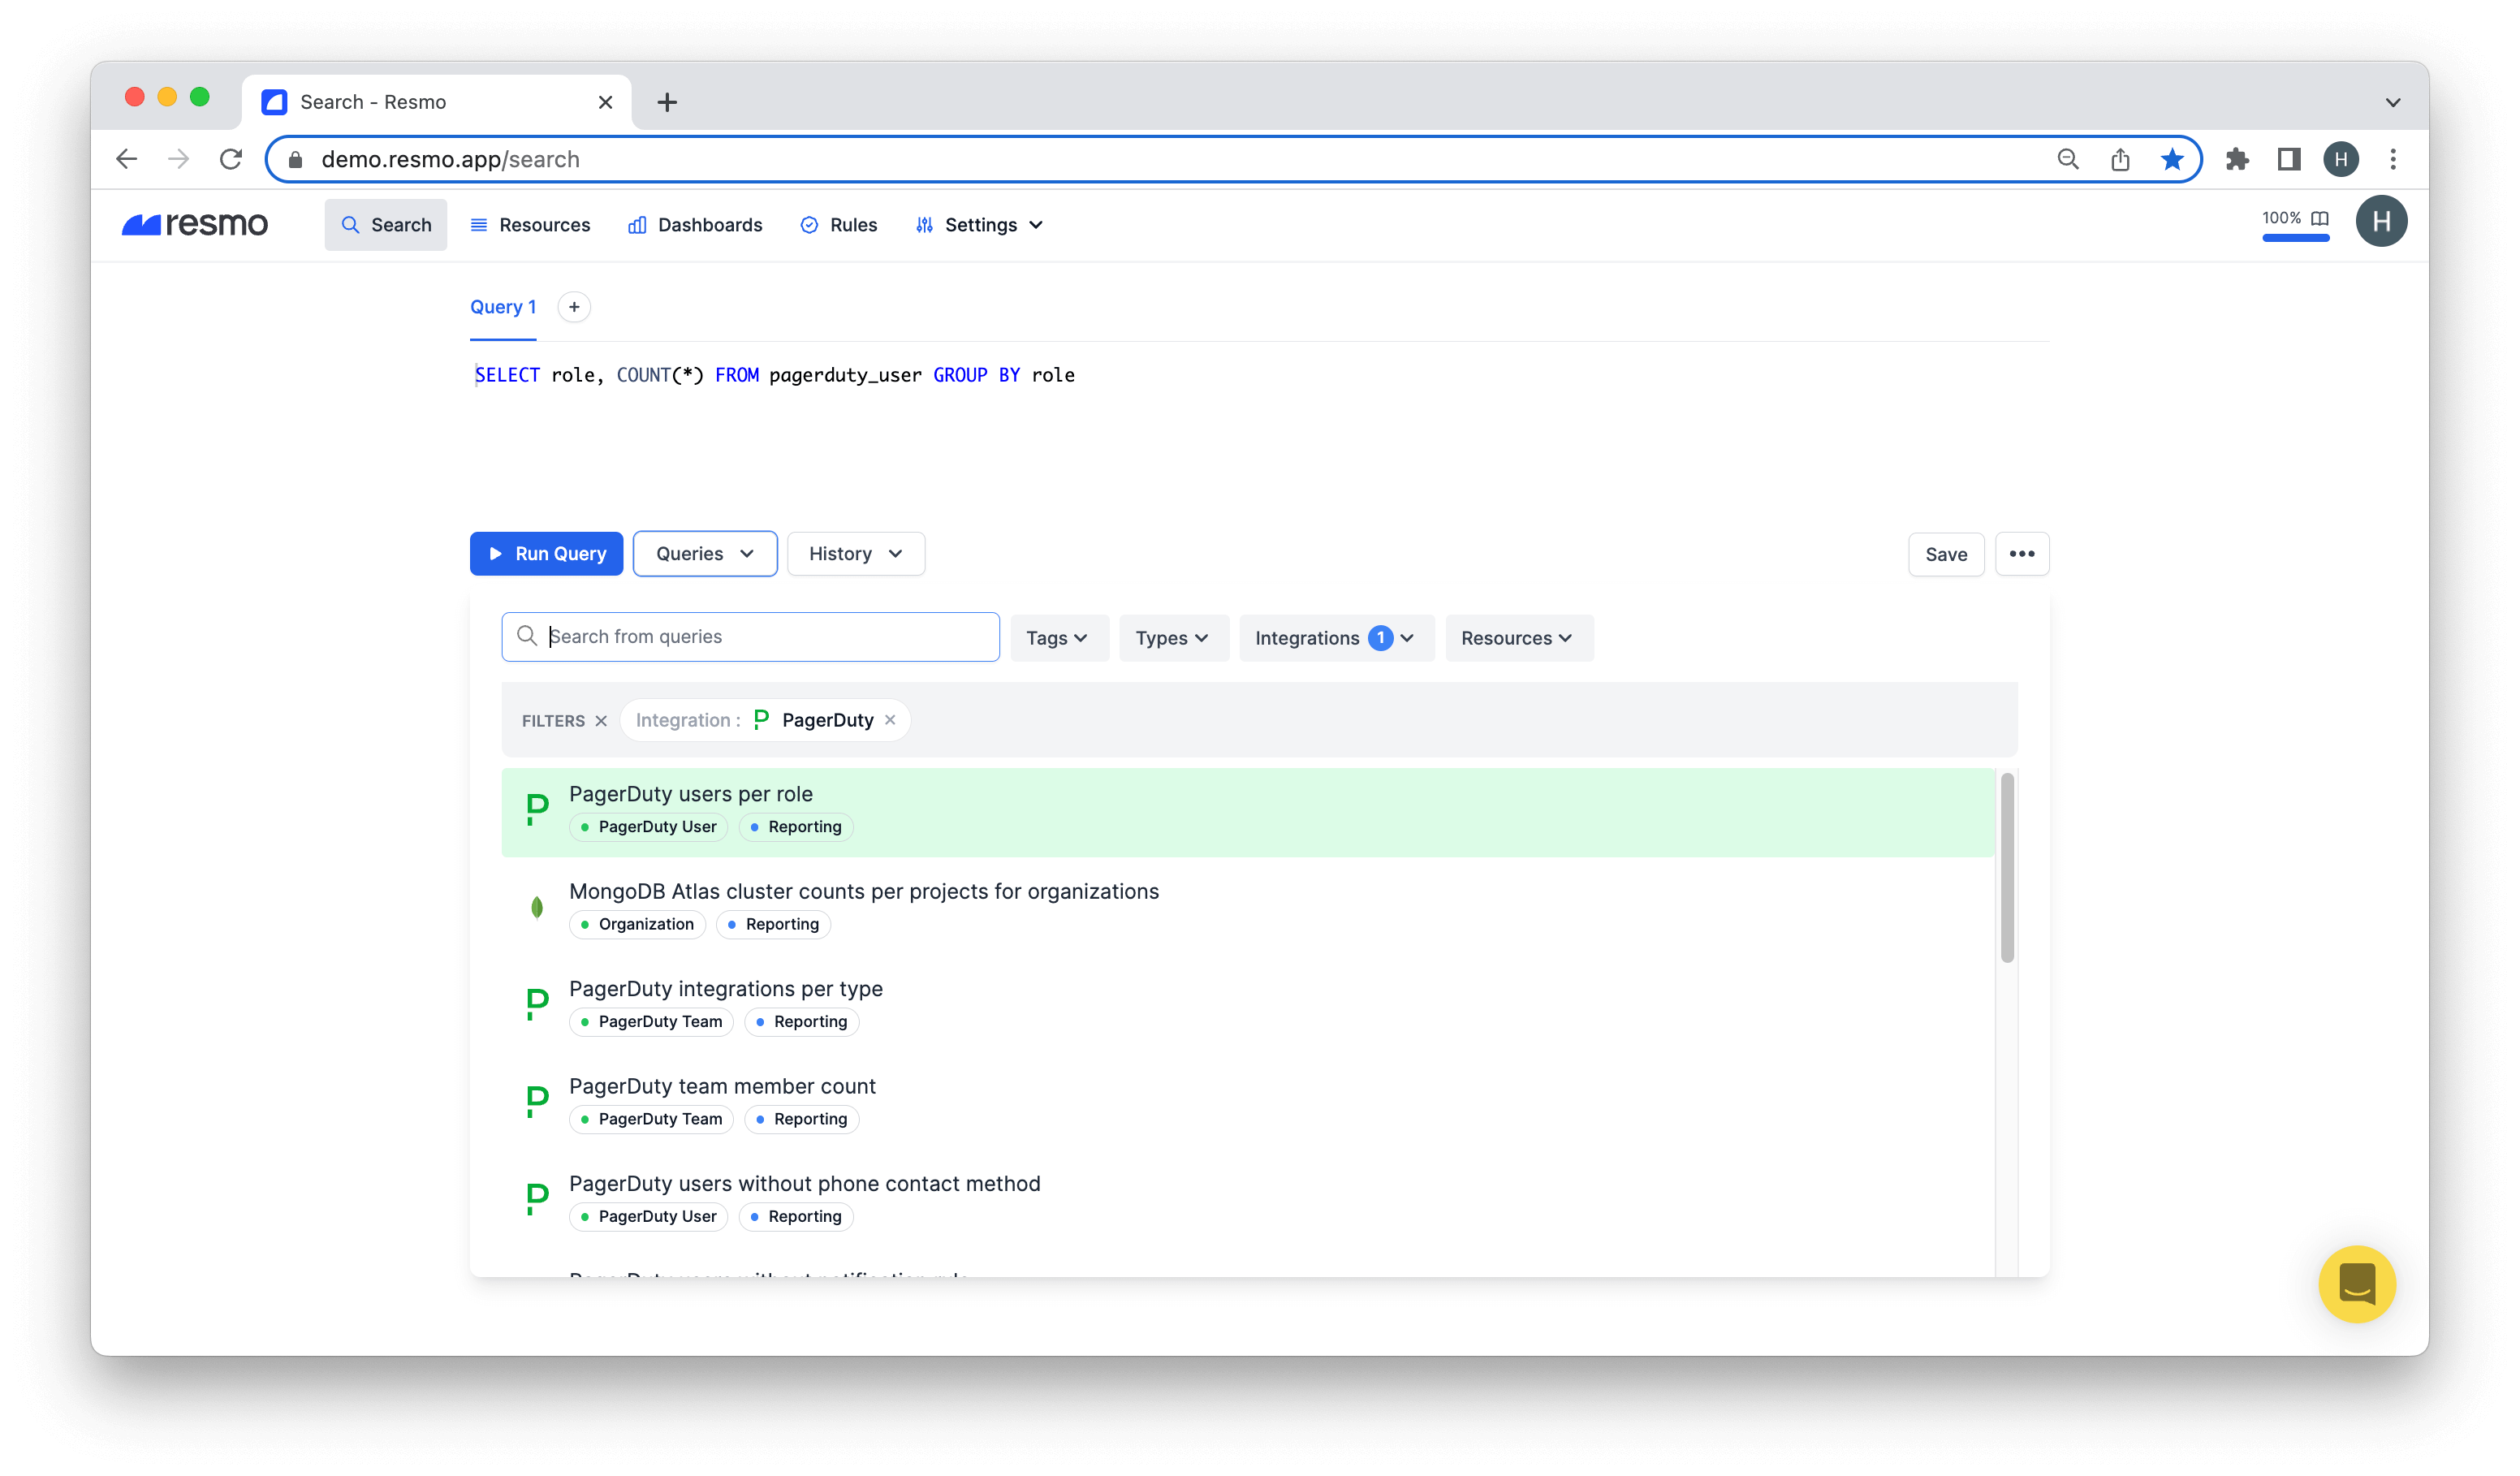Viewport: 2520px width, 1476px height.
Task: Add a new query tab
Action: [574, 307]
